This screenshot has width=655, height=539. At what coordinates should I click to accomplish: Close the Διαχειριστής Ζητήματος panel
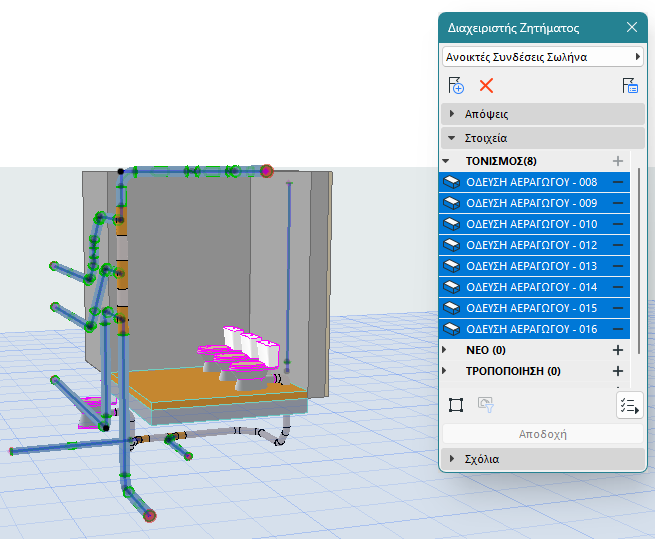631,28
